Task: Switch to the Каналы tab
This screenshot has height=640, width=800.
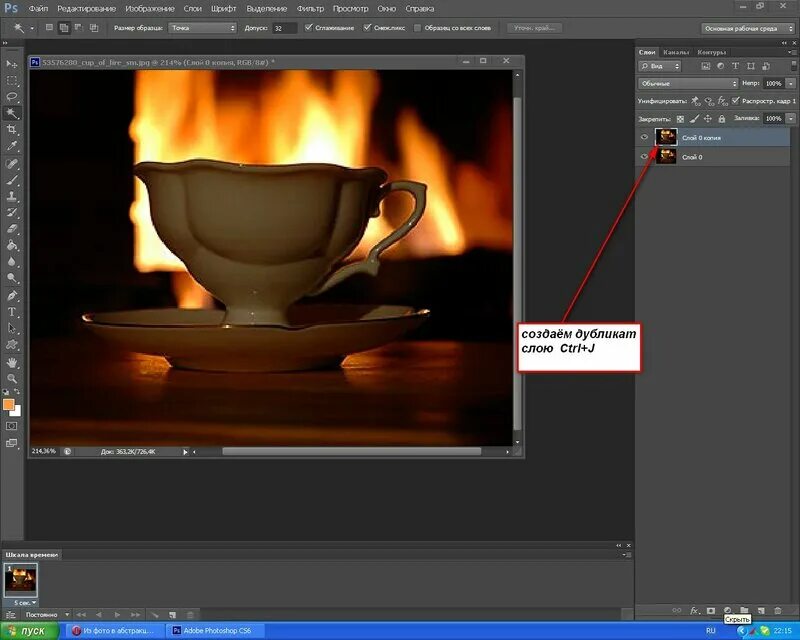Action: coord(676,52)
